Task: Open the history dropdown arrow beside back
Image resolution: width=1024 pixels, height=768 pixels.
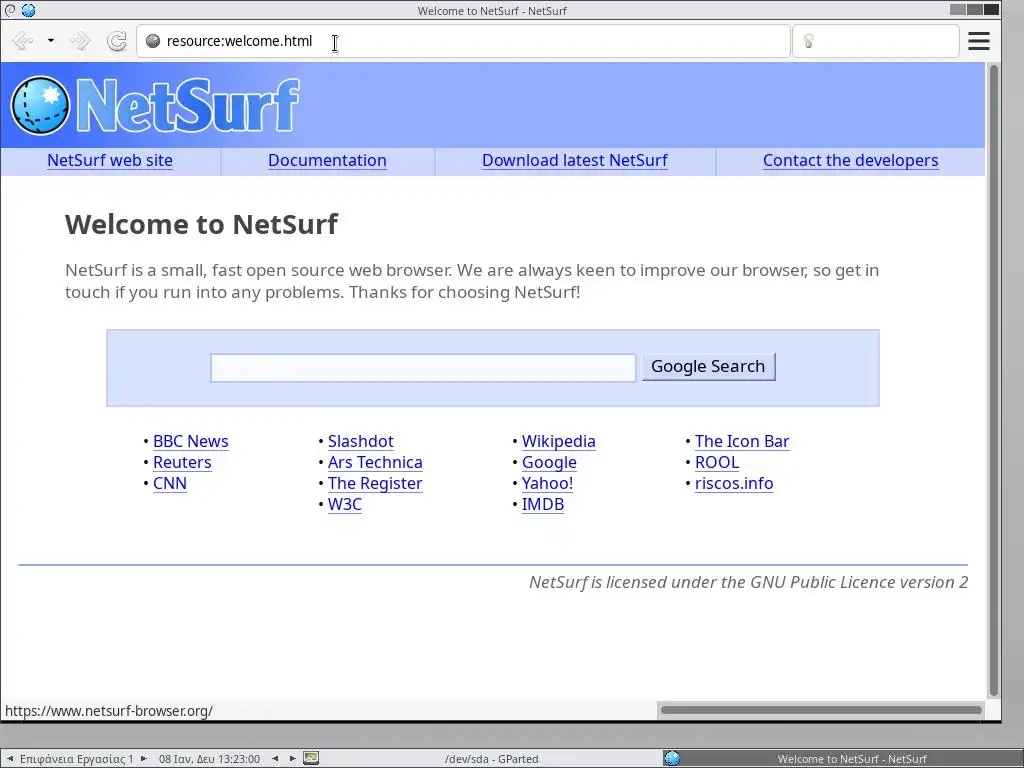Action: pos(50,41)
